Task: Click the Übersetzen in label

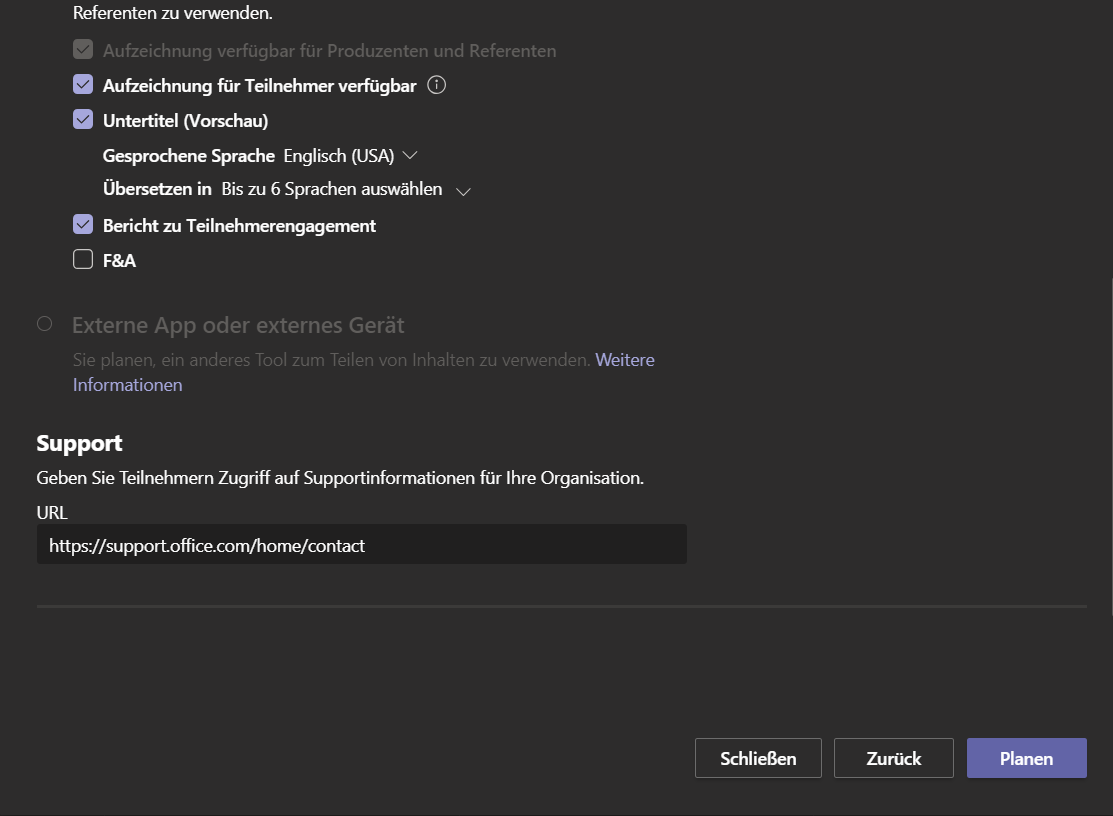Action: 157,189
